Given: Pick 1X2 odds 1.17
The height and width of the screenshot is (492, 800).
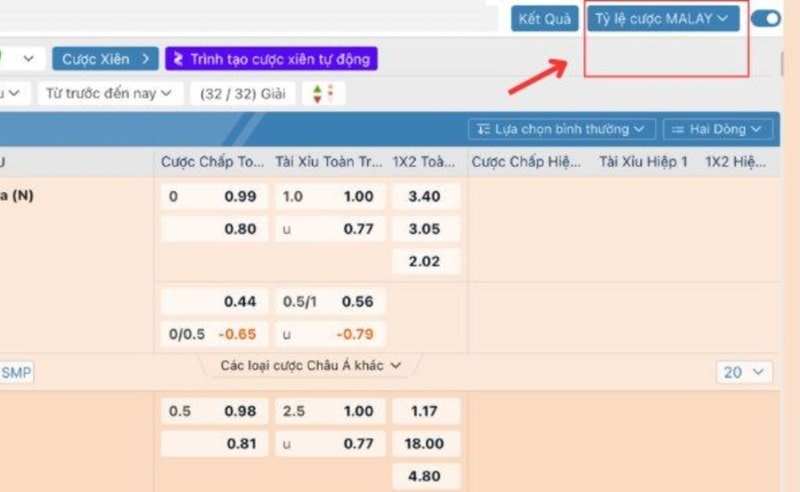Looking at the screenshot, I should (426, 411).
